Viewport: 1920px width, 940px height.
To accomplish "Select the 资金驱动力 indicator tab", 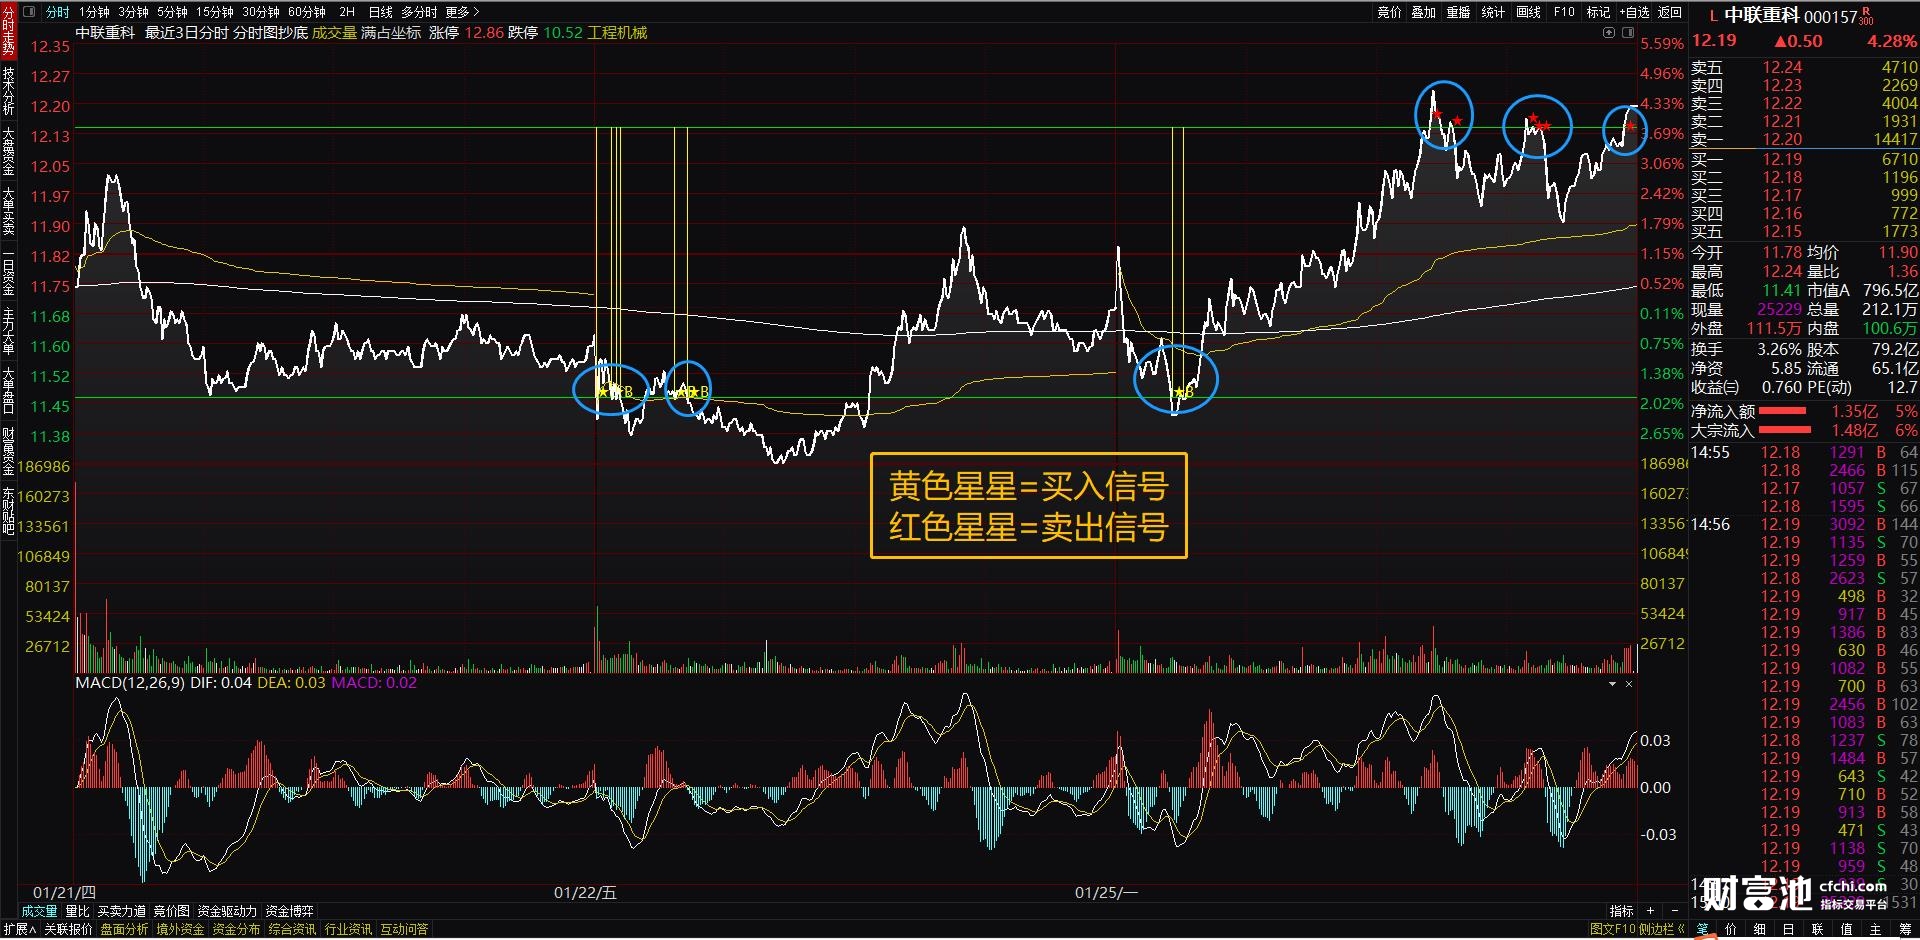I will (227, 911).
